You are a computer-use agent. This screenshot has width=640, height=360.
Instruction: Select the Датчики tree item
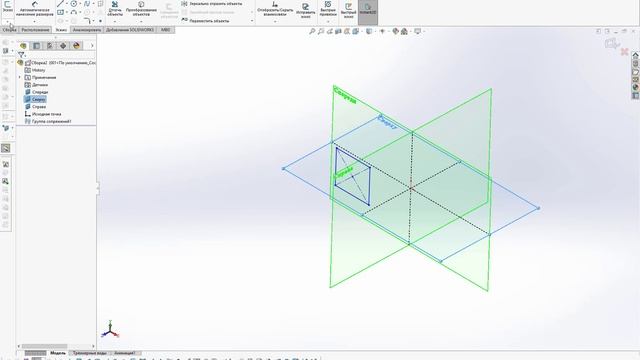(36, 85)
